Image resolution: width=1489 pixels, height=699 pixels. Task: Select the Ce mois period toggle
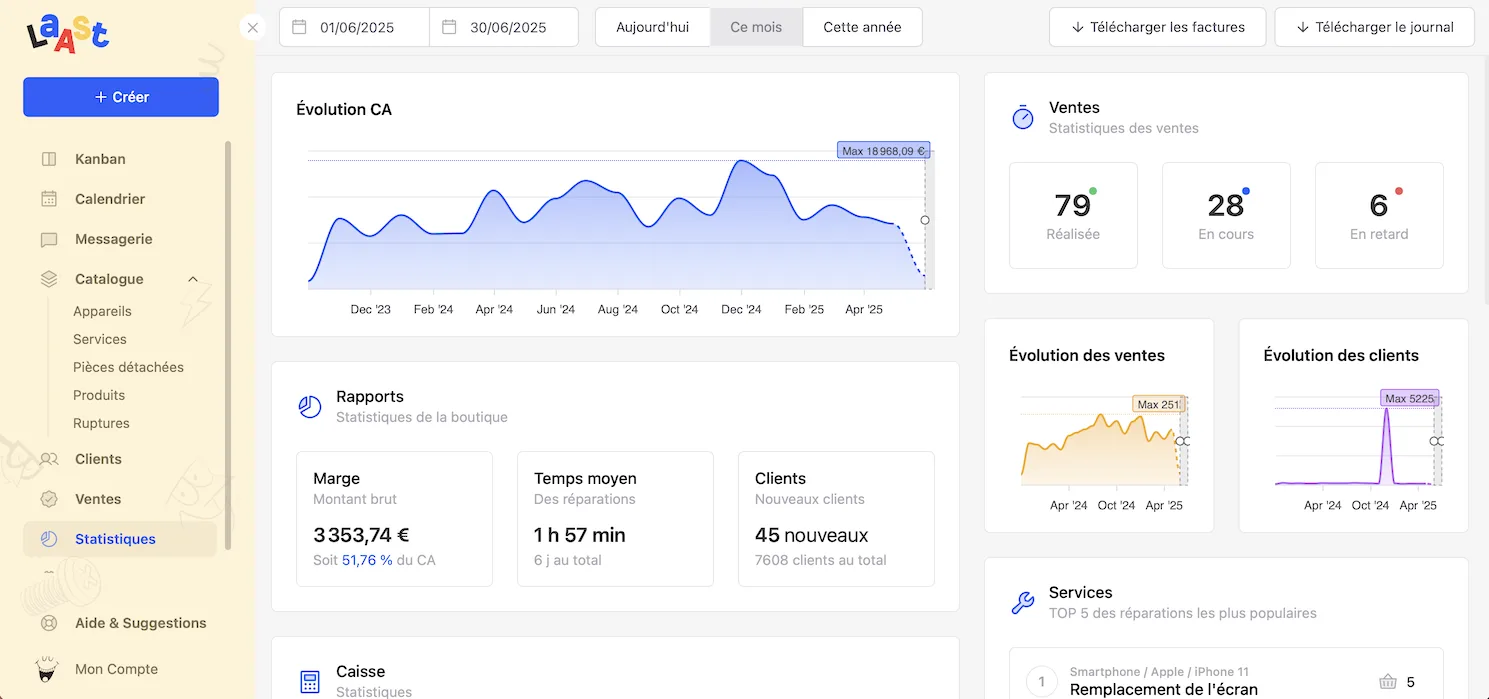point(756,27)
